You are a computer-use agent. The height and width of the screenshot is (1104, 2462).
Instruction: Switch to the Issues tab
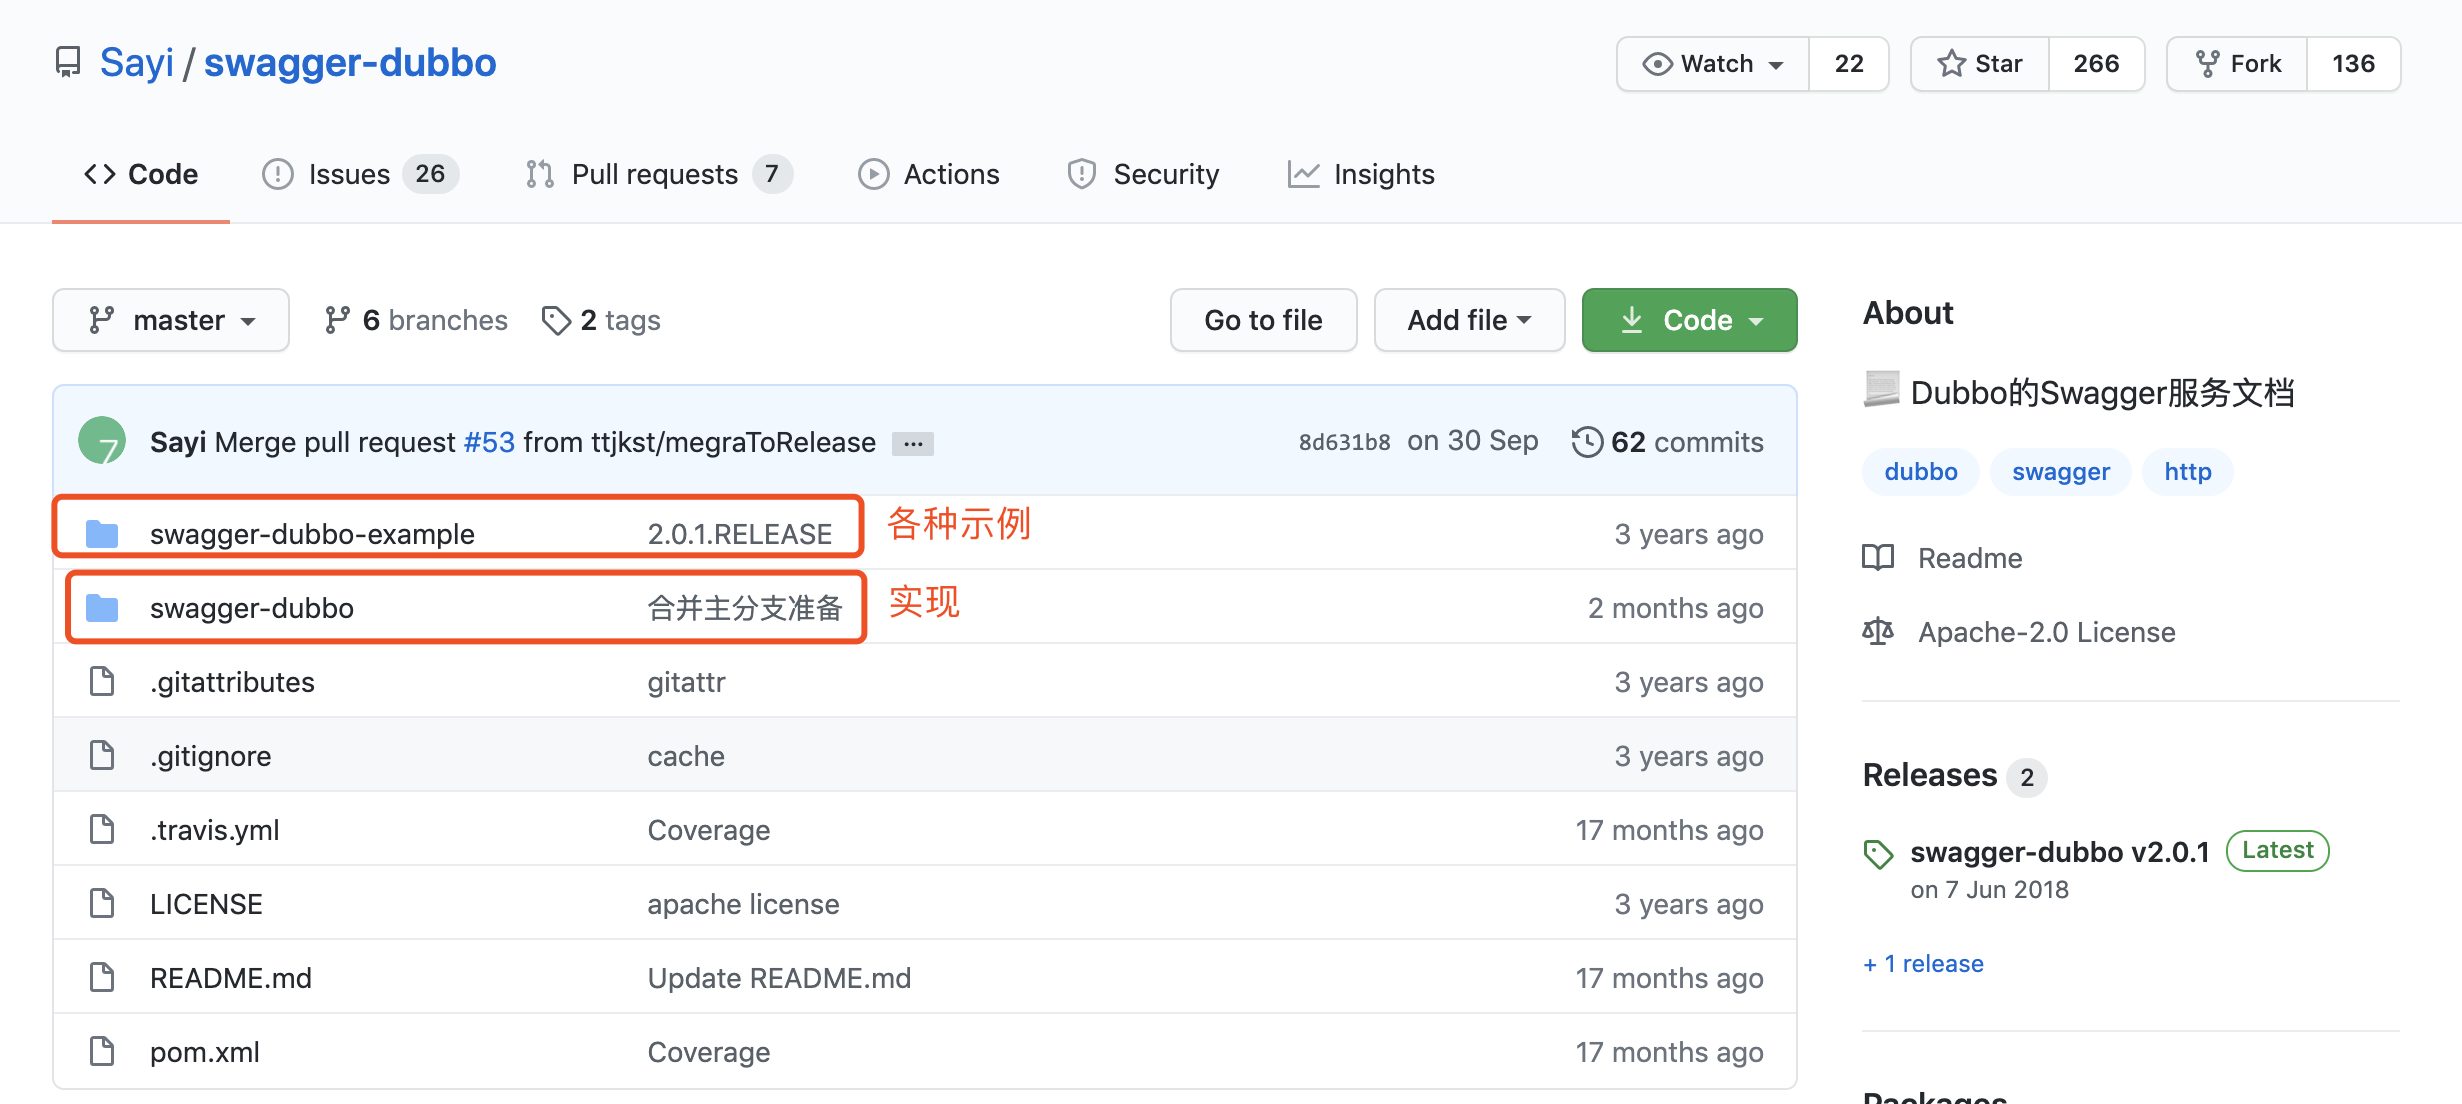359,174
